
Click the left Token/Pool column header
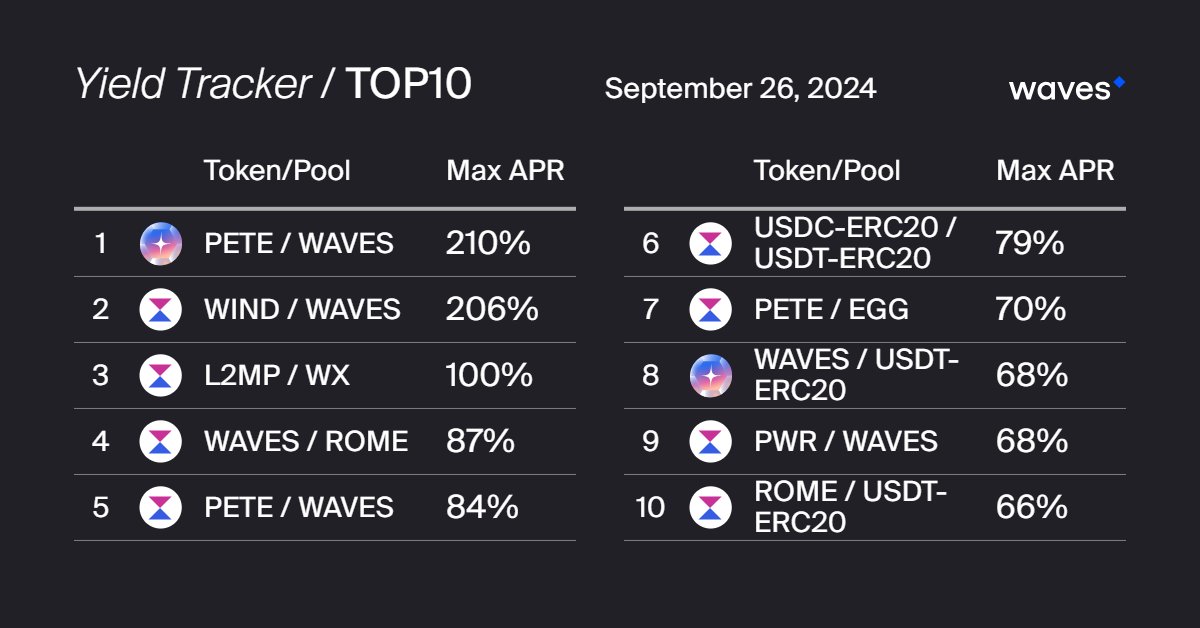(277, 171)
